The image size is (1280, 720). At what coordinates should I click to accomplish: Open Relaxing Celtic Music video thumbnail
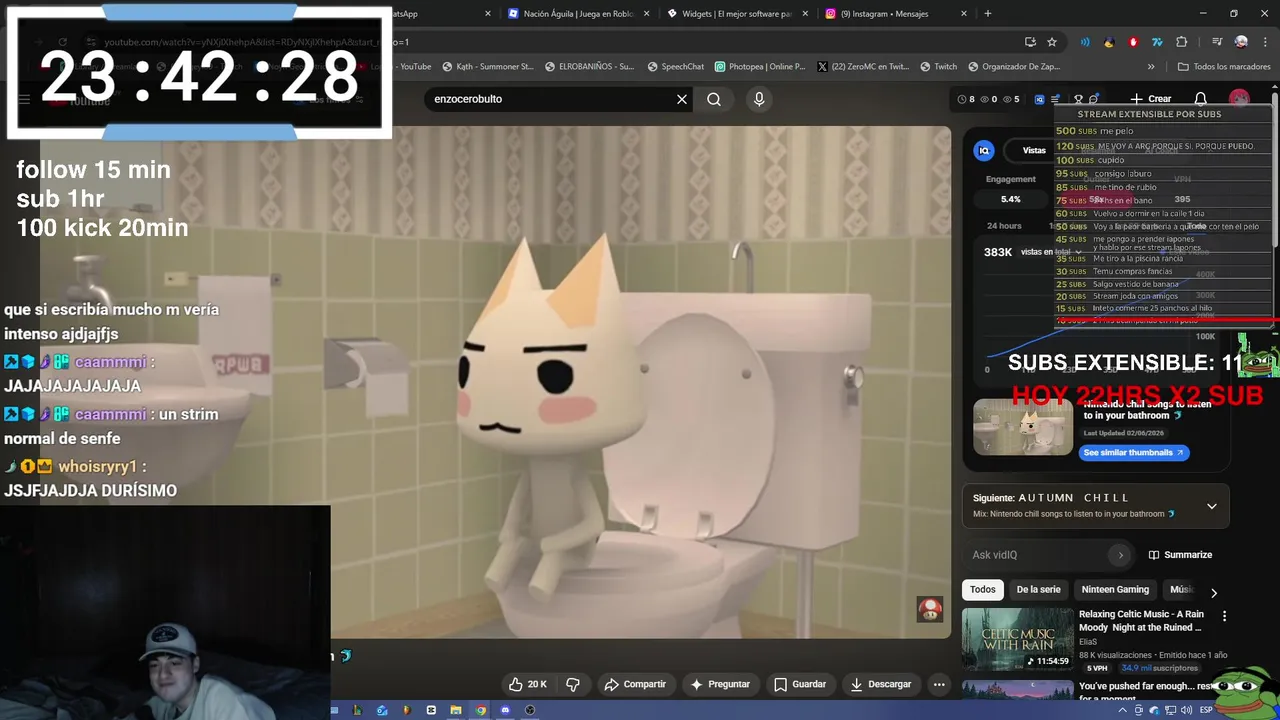(x=1018, y=639)
